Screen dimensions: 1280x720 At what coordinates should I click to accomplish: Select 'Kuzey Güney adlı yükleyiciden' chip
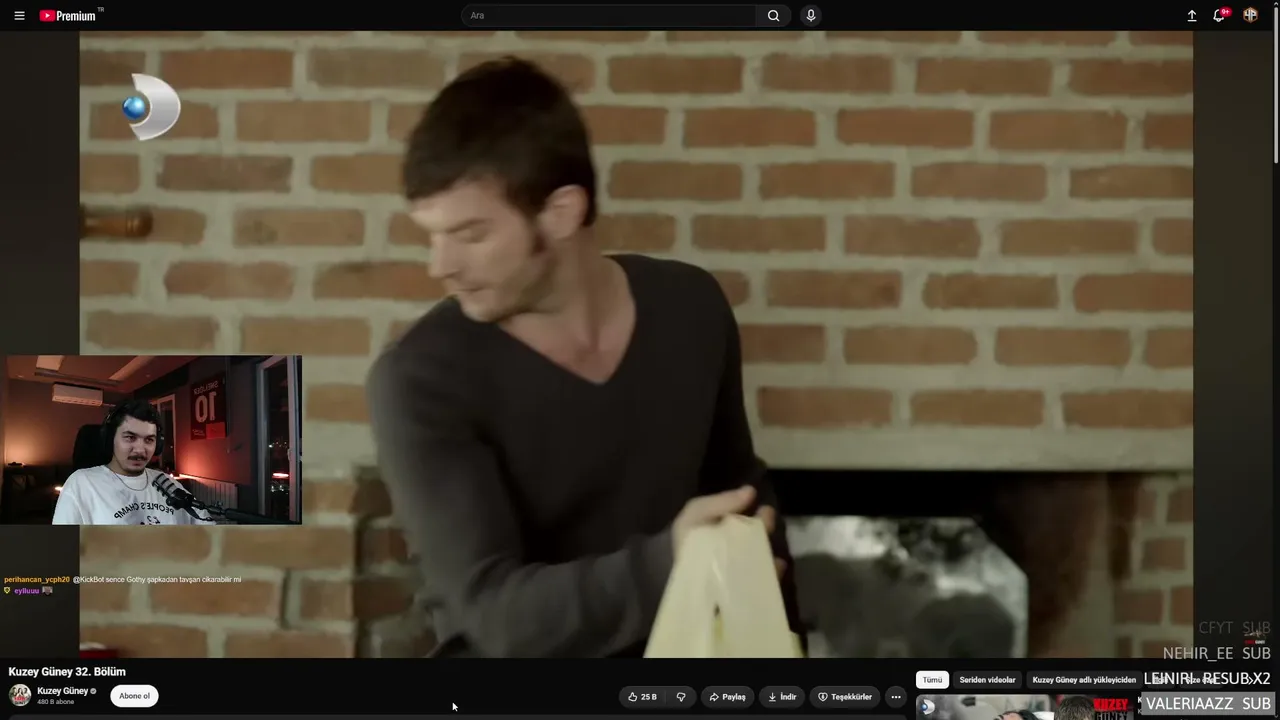(1084, 680)
